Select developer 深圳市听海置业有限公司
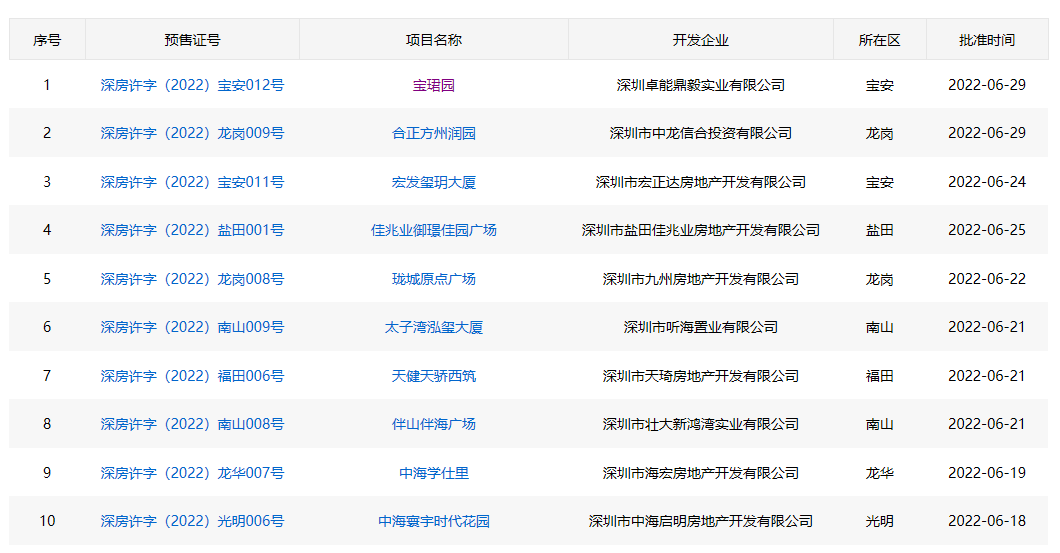The height and width of the screenshot is (553, 1060). pos(700,327)
